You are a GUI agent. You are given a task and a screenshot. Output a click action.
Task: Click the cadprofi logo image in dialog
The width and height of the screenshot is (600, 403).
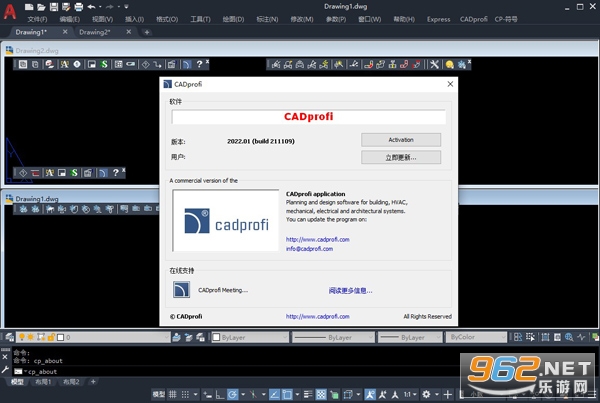coord(226,220)
